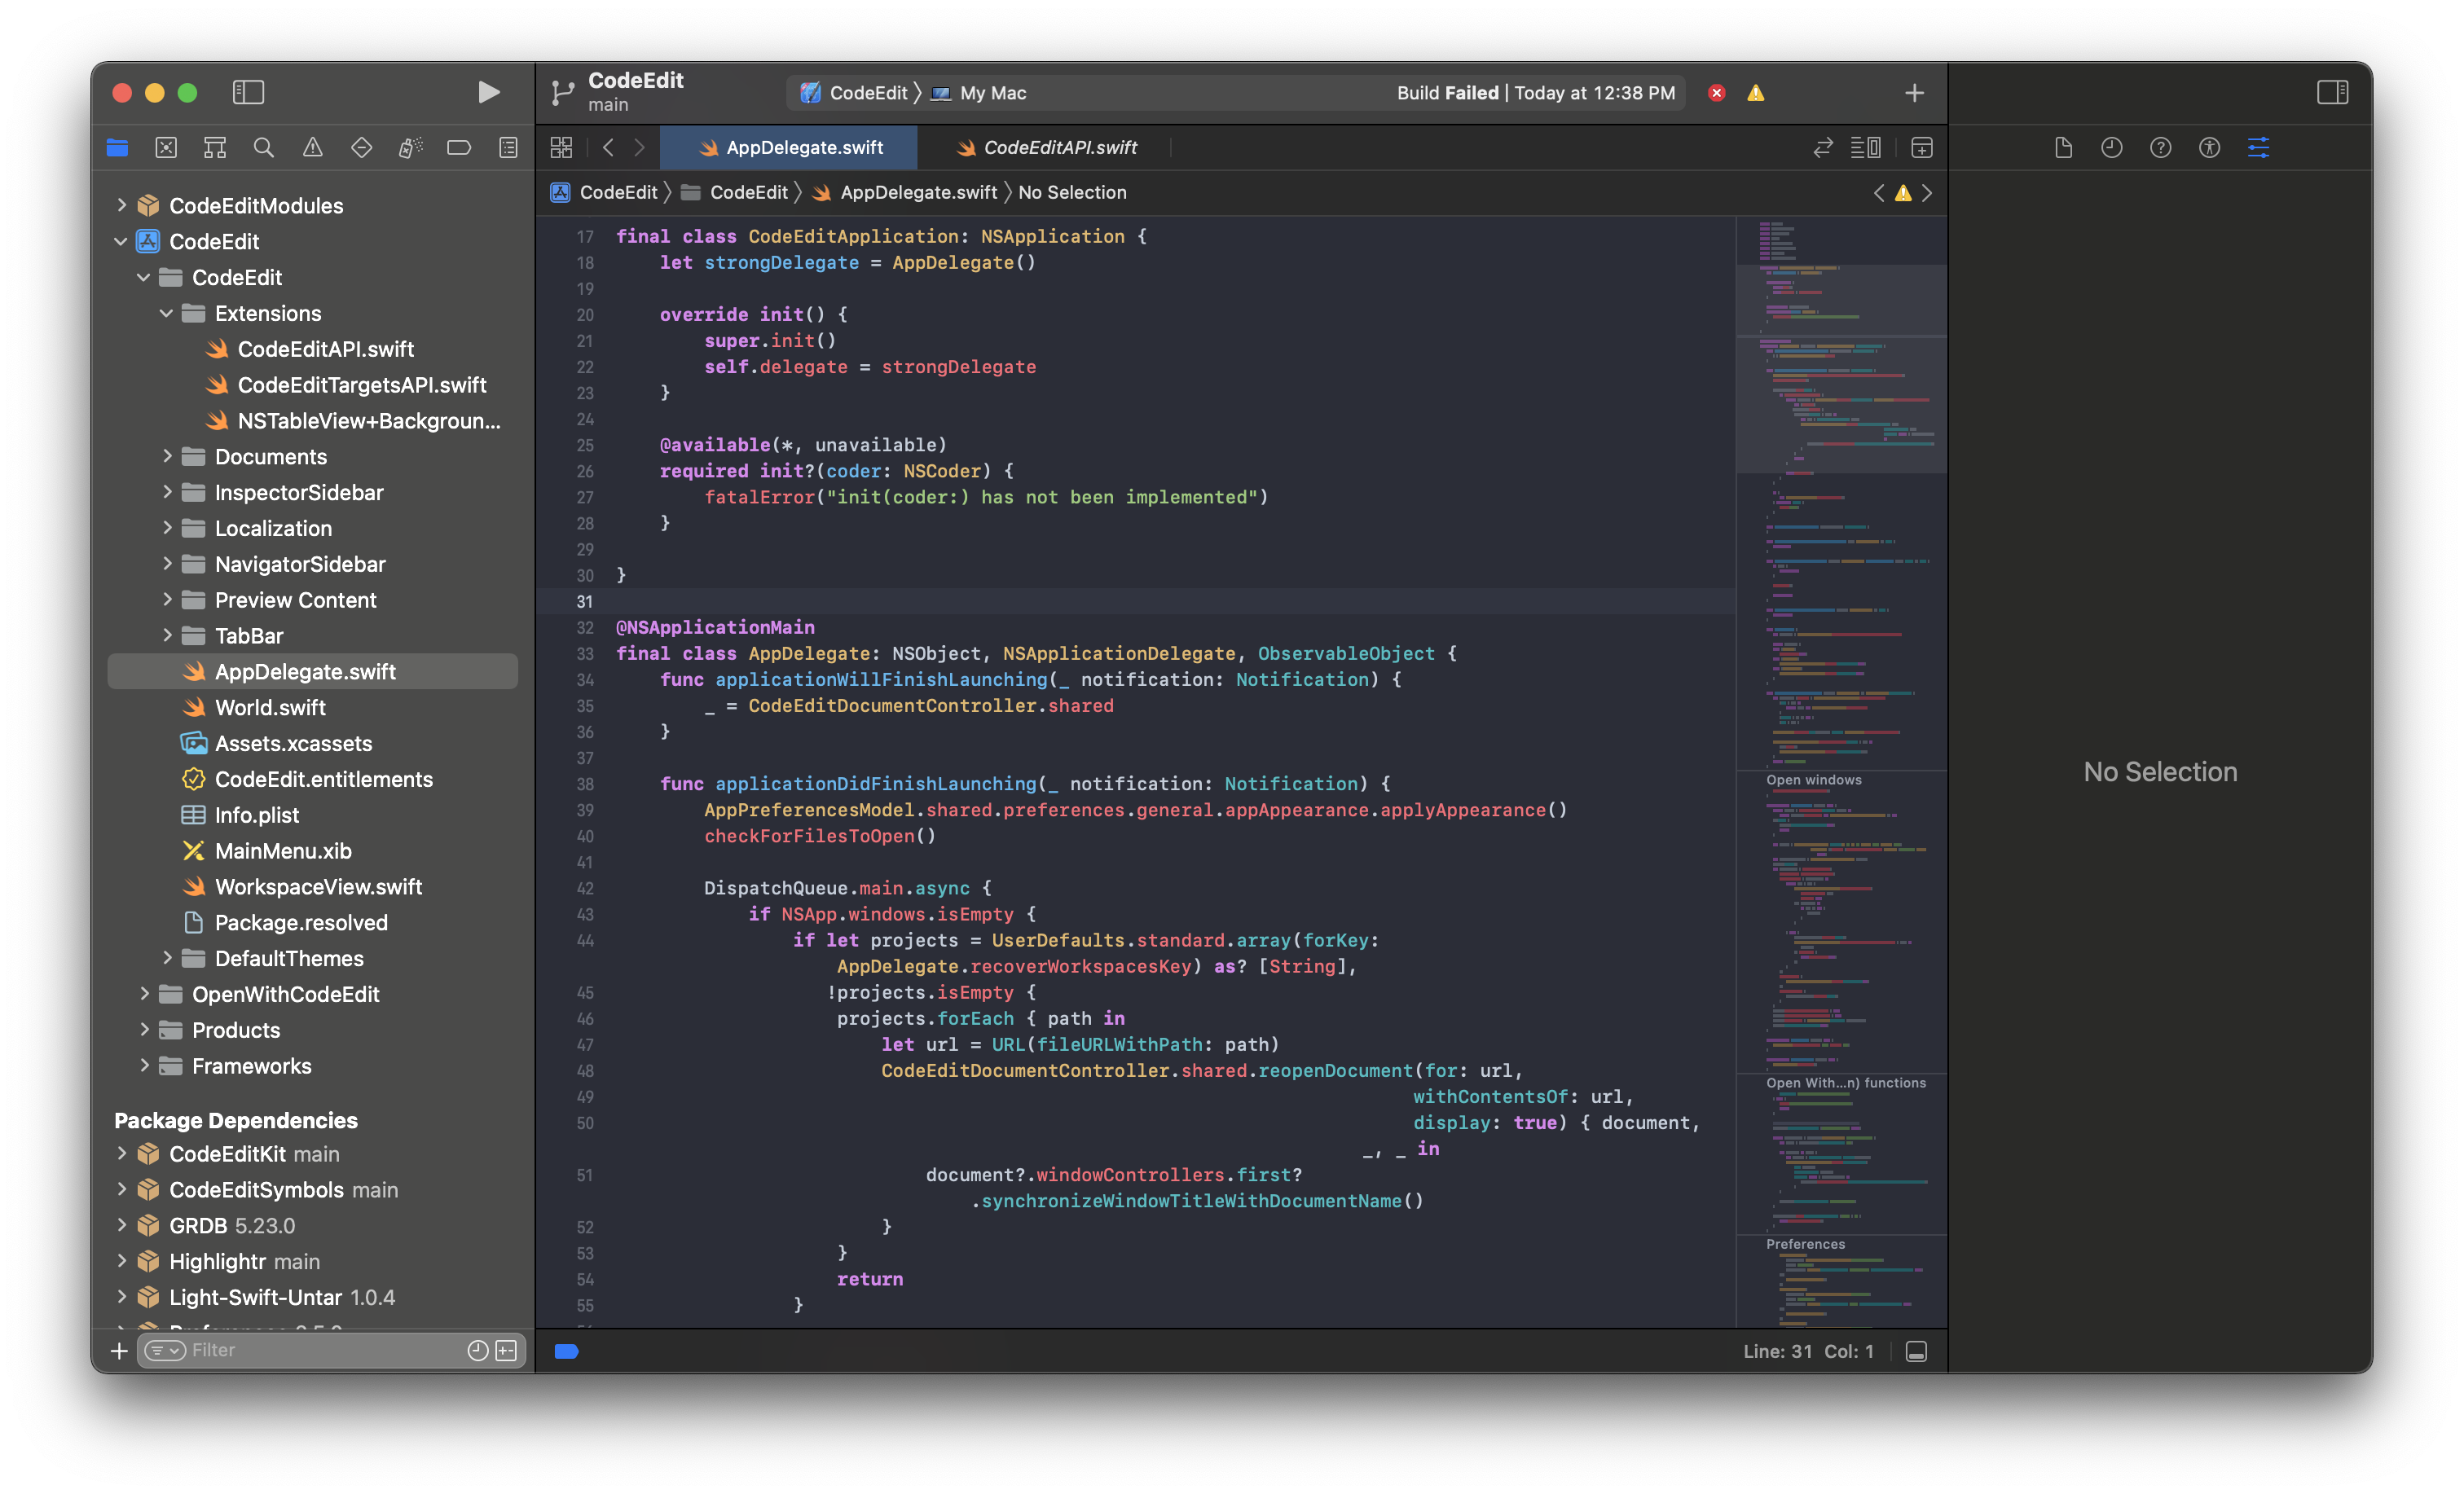Expand the Documents folder
2464x1494 pixels.
point(166,456)
